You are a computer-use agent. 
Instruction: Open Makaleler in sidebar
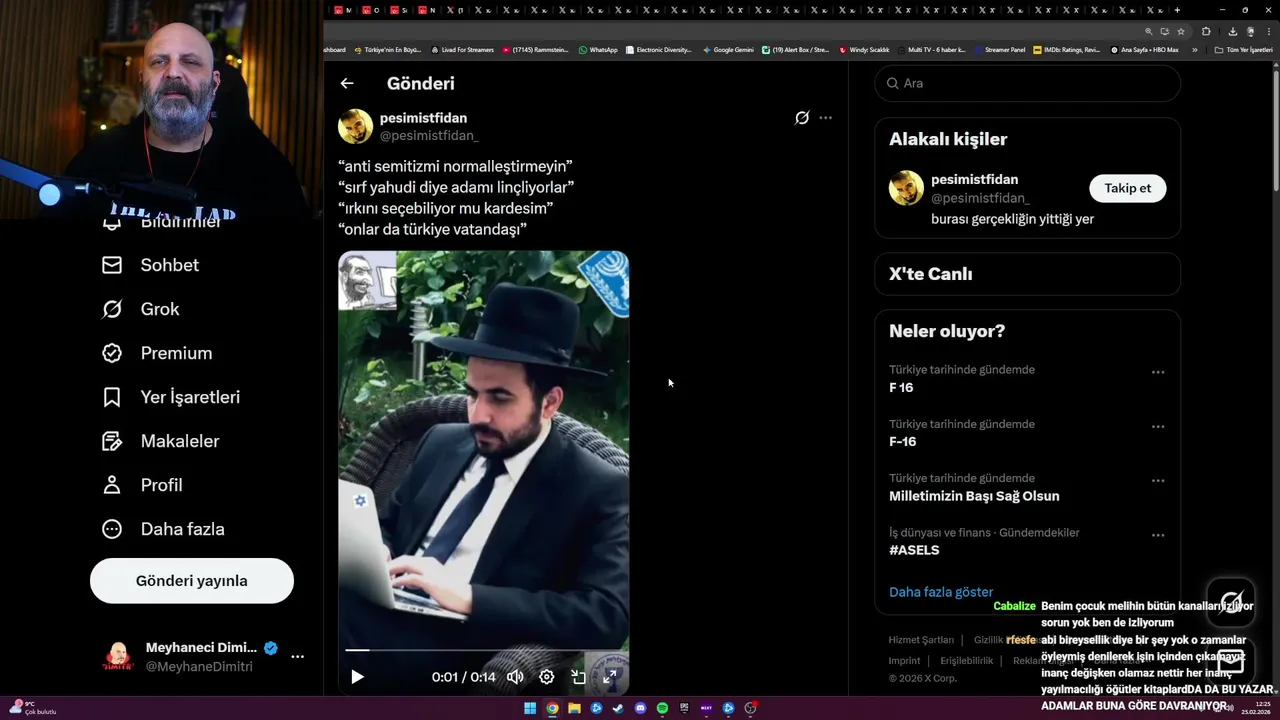coord(180,441)
